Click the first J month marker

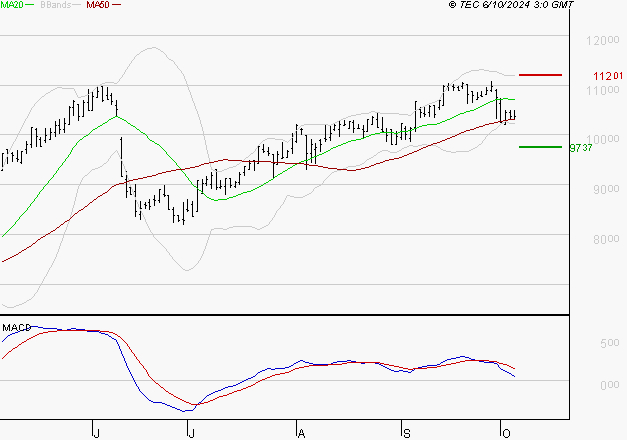[x=96, y=433]
